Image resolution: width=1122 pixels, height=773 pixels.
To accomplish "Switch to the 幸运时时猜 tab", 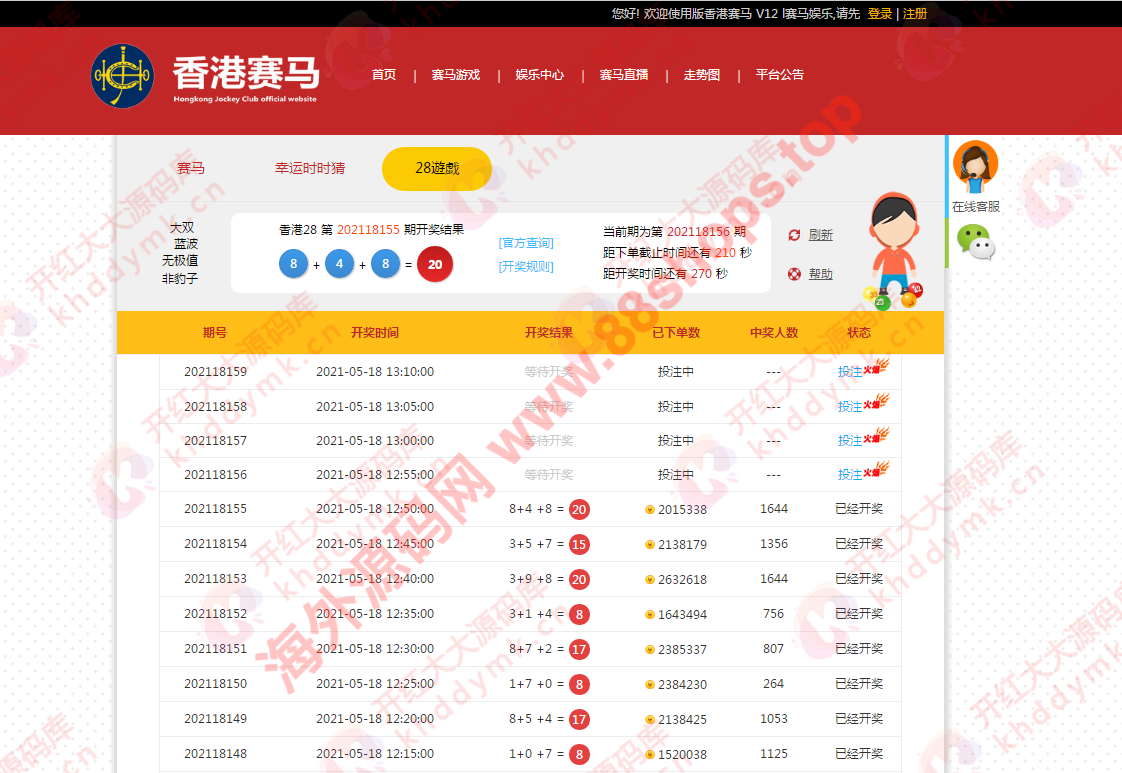I will (310, 168).
